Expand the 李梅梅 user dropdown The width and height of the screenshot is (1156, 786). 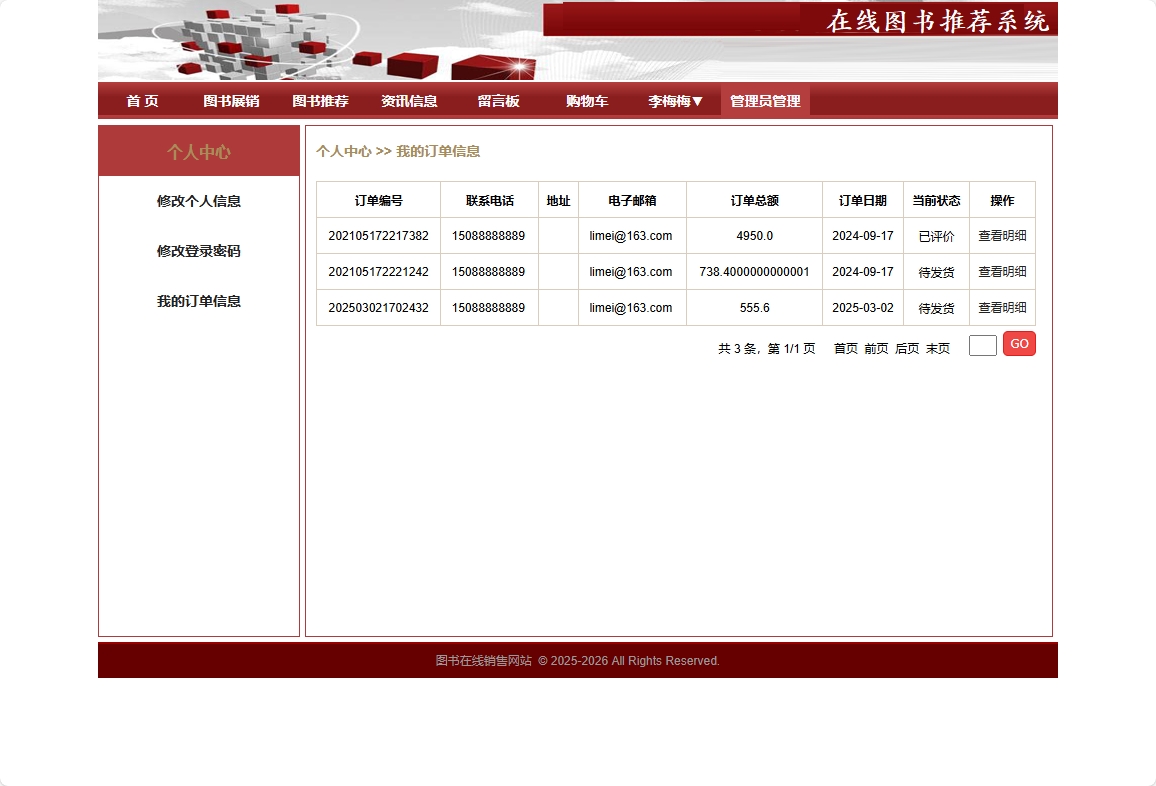tap(675, 100)
